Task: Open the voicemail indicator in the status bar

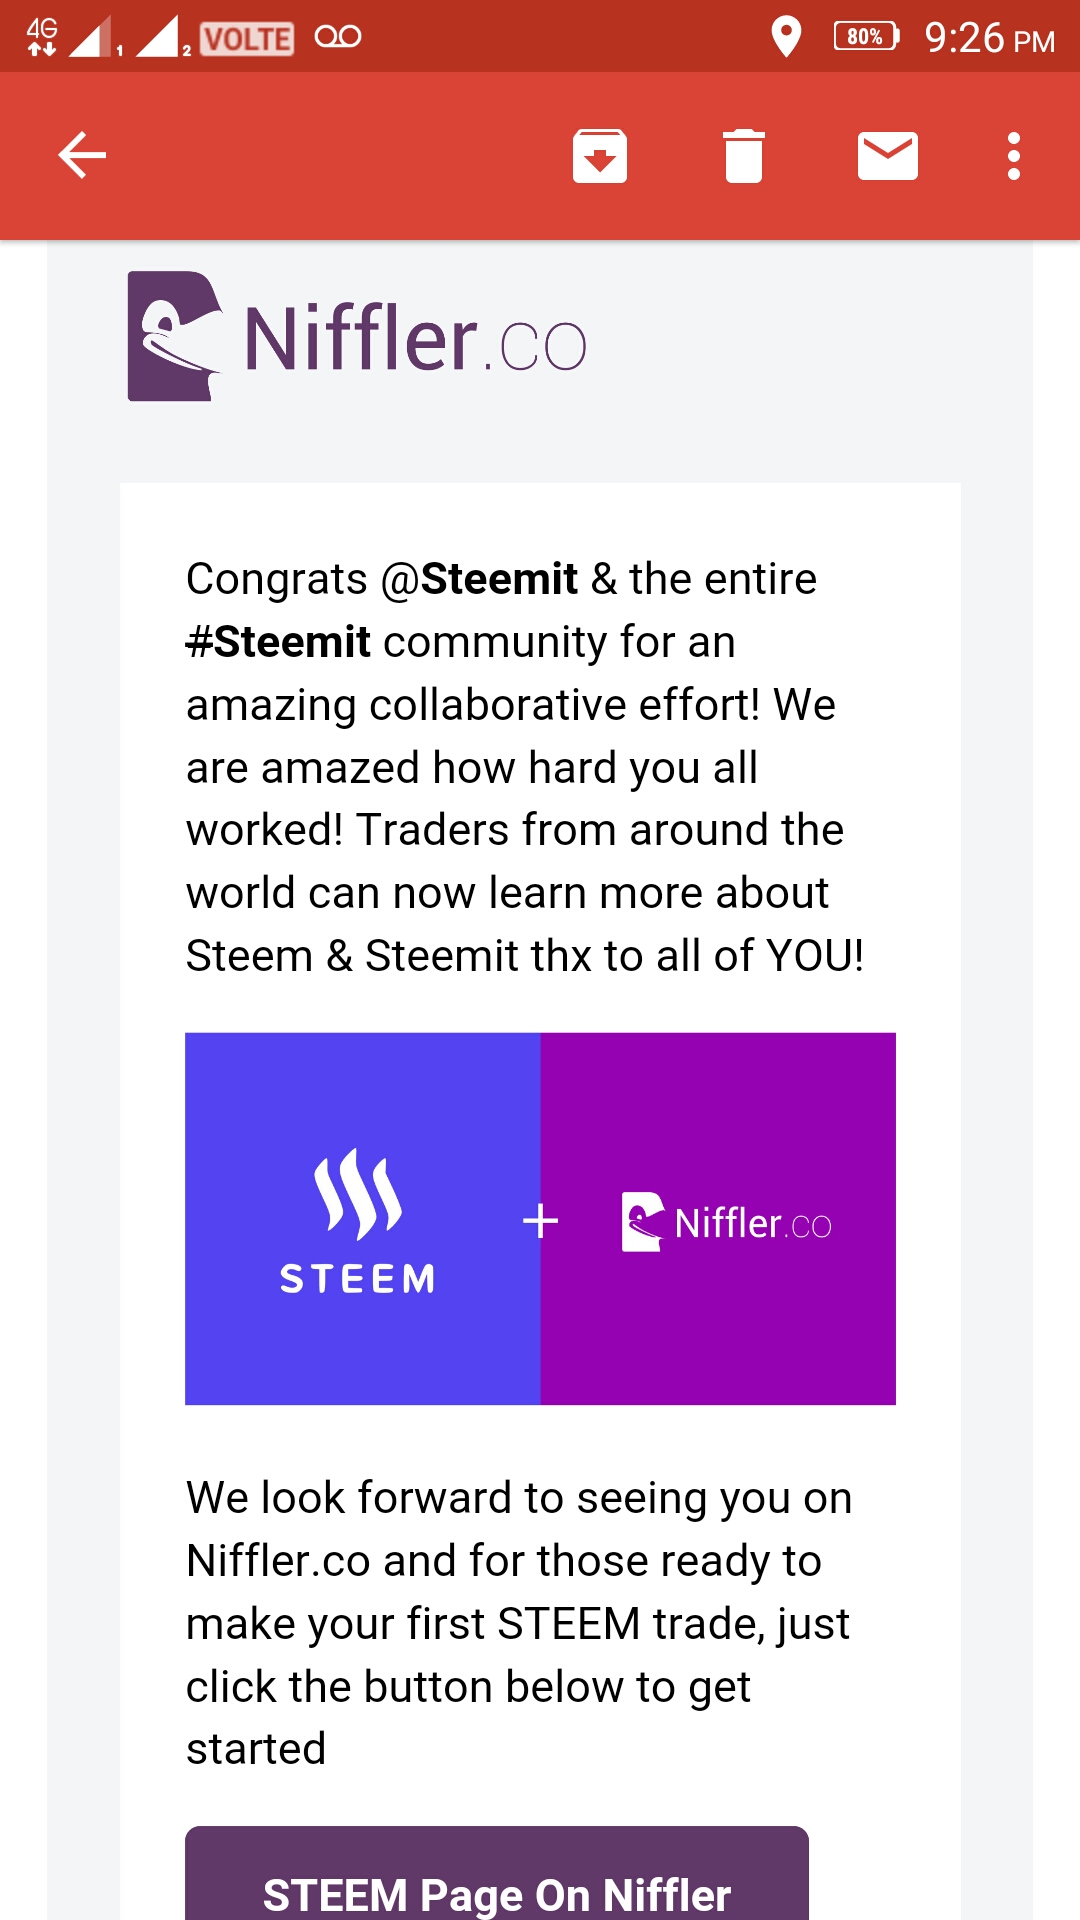Action: point(340,36)
